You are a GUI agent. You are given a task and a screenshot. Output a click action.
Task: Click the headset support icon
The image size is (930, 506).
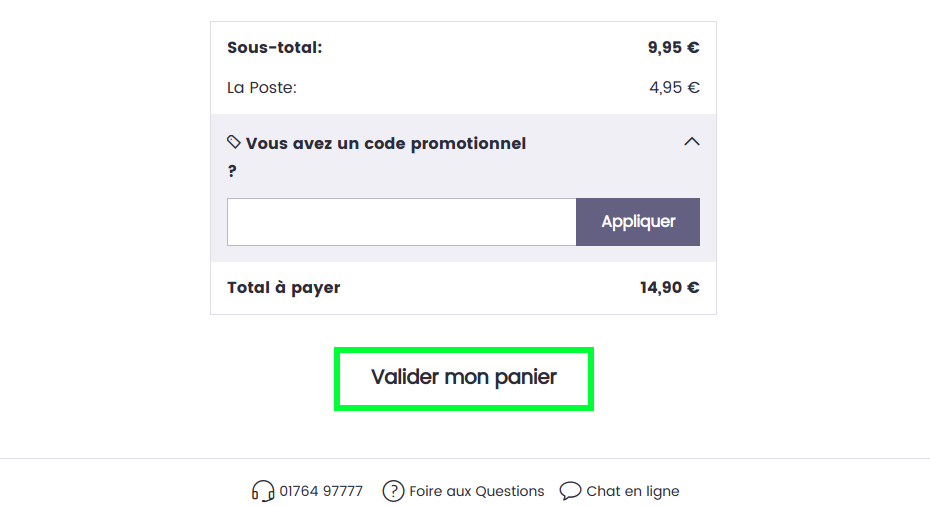pos(263,491)
